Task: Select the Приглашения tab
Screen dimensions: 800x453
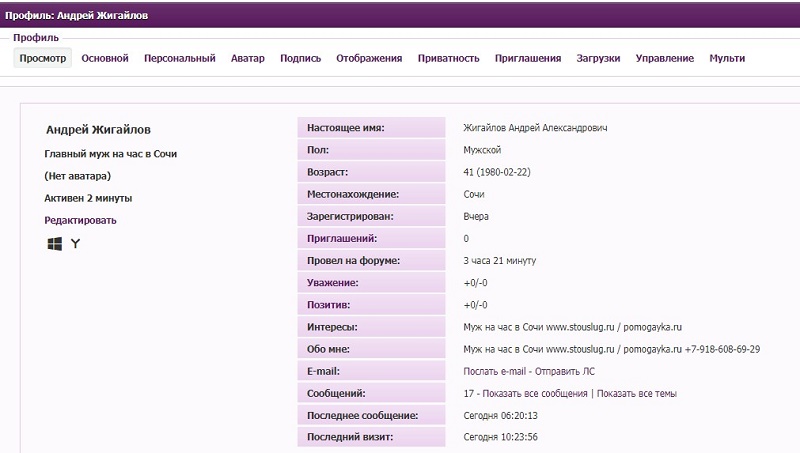Action: (x=528, y=58)
